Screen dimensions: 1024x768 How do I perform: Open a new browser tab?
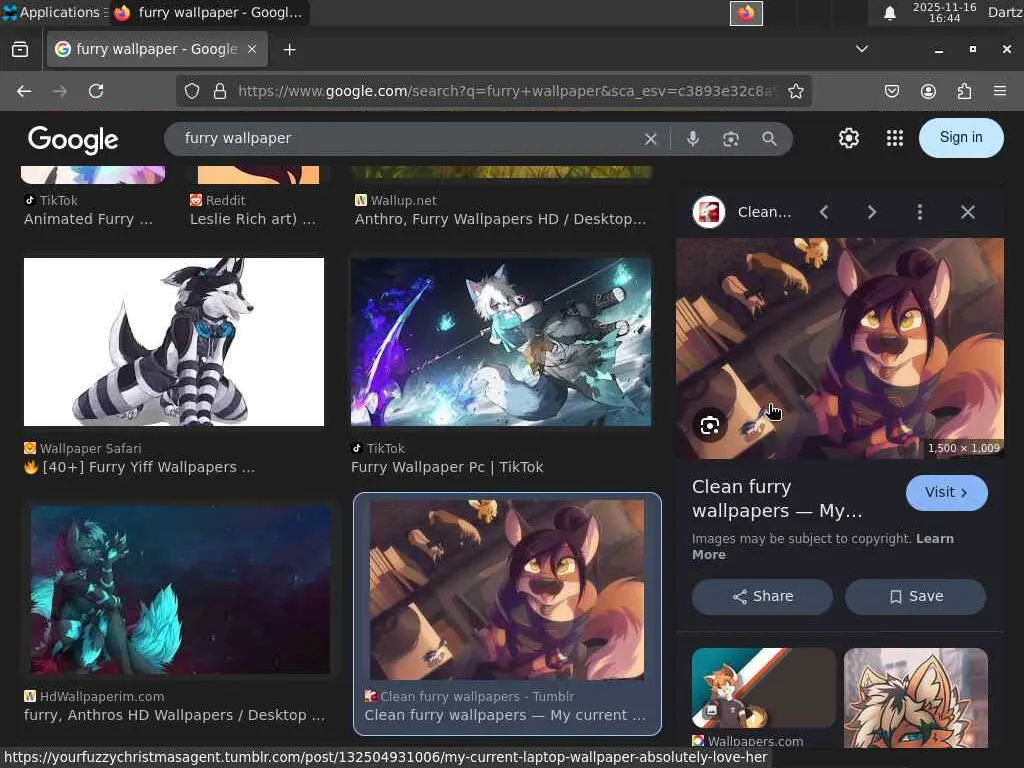coord(289,50)
